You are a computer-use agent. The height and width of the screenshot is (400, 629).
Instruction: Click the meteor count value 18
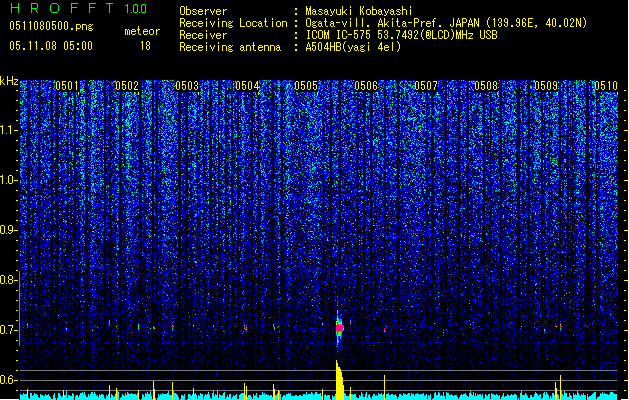point(145,46)
